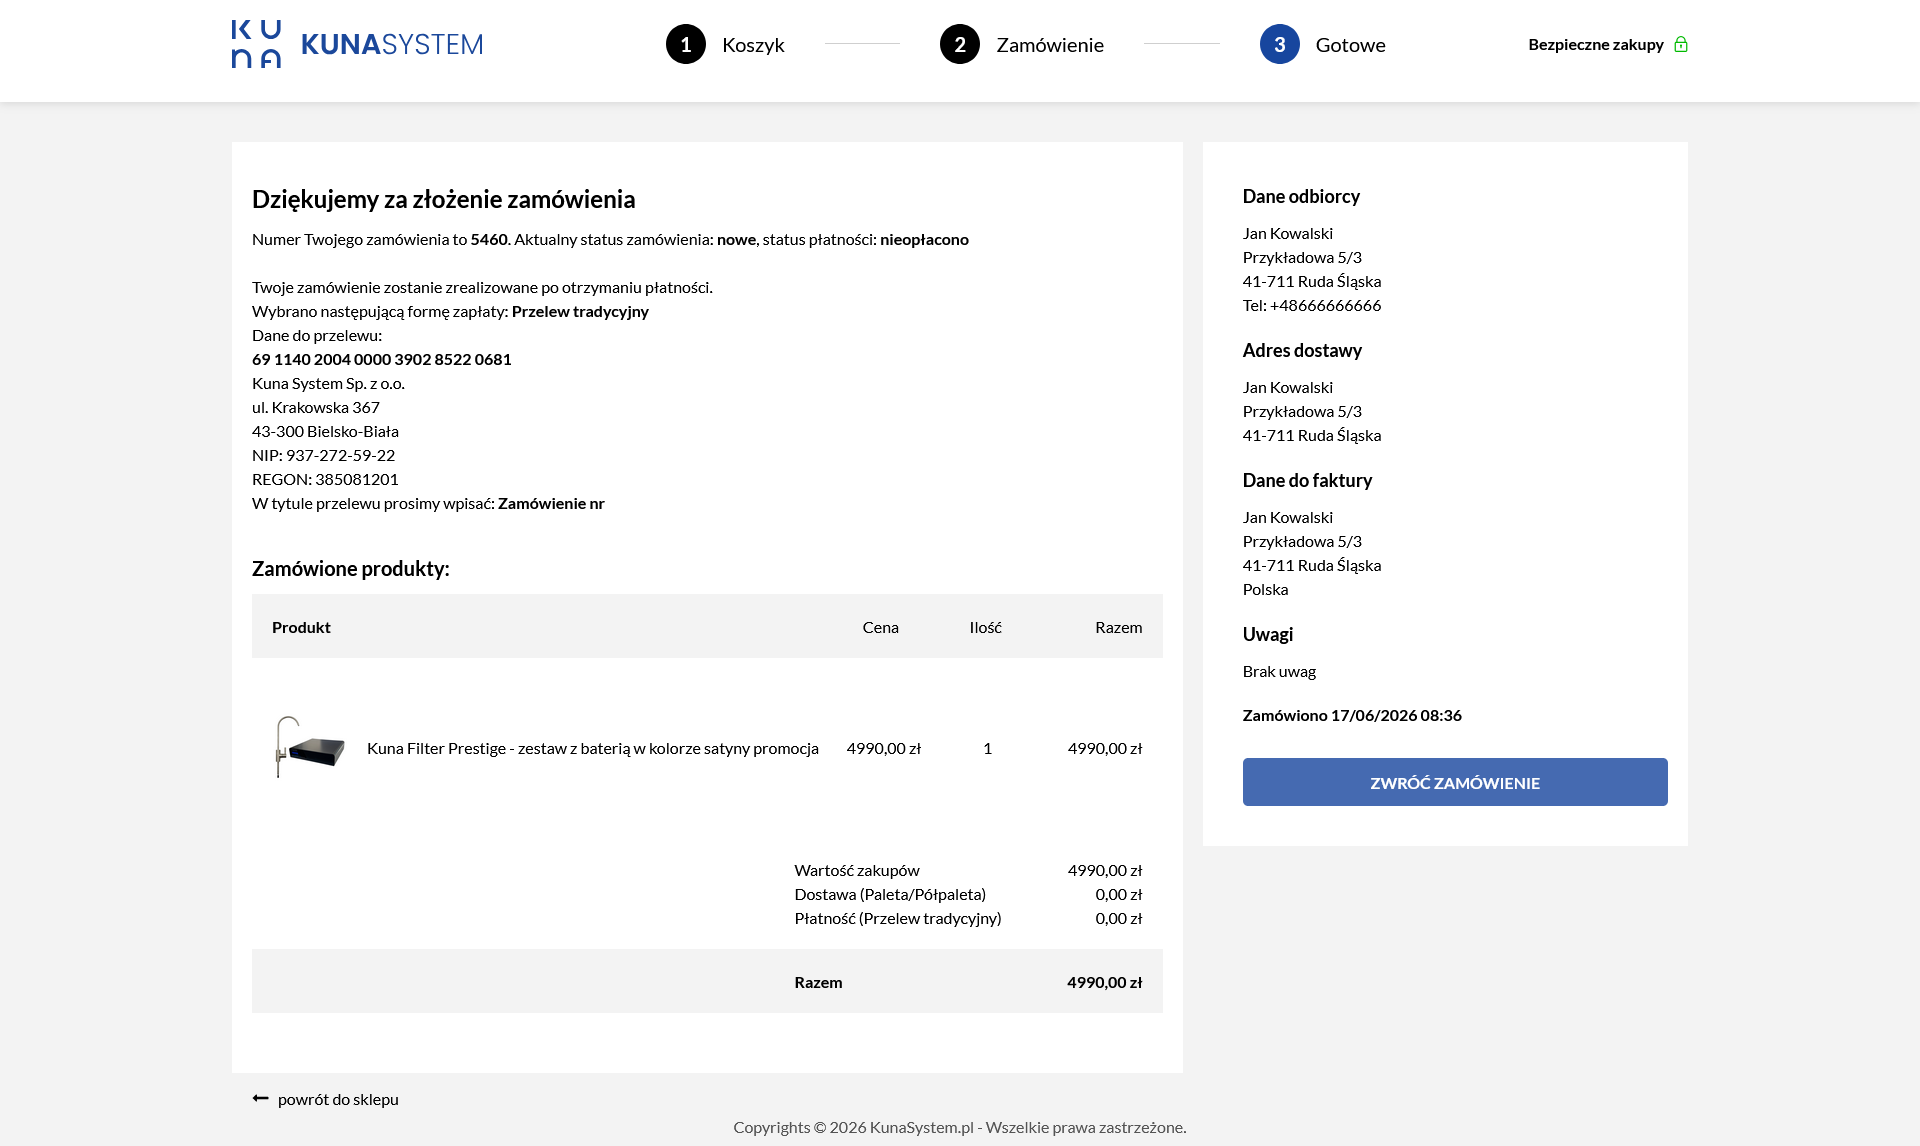Click the Bezpieczne zakupy label
This screenshot has height=1146, width=1920.
[x=1596, y=44]
